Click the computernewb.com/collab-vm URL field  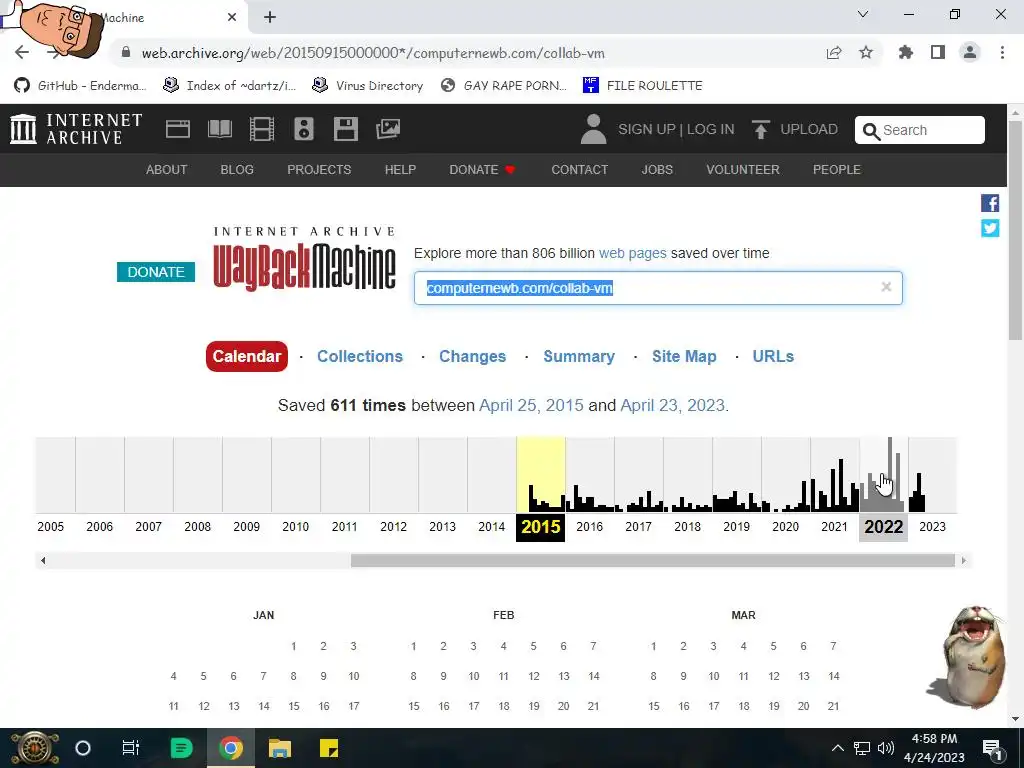point(658,288)
